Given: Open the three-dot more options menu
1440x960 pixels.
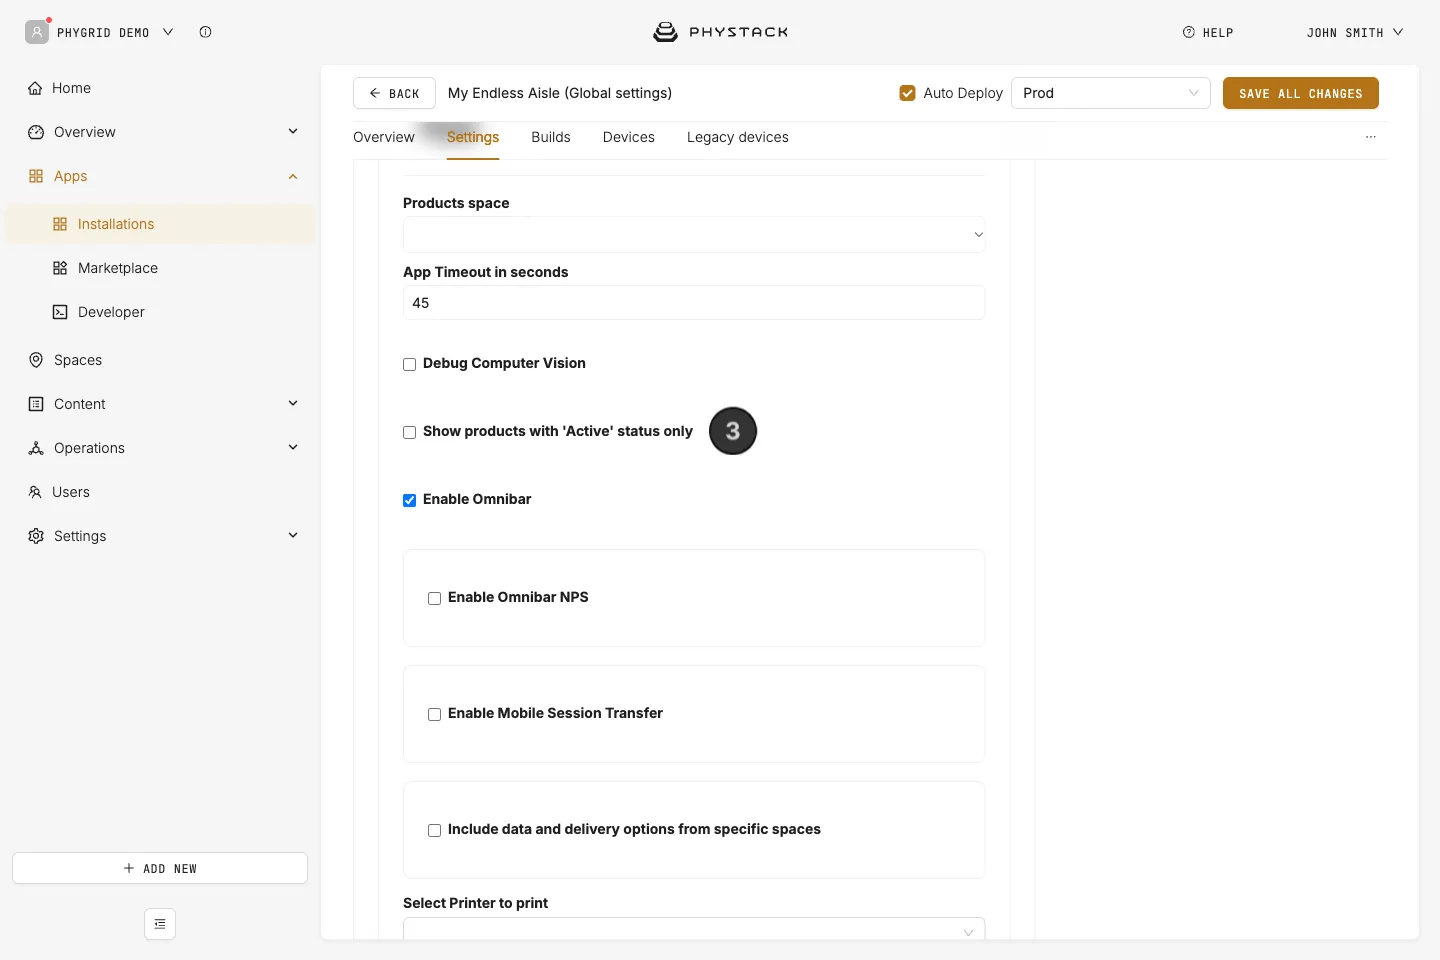Looking at the screenshot, I should pos(1371,137).
